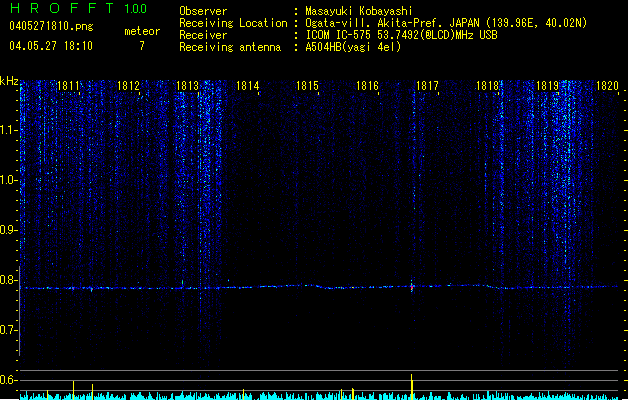Click the "Observer" field label
Image resolution: width=629 pixels, height=400 pixels.
tap(203, 11)
